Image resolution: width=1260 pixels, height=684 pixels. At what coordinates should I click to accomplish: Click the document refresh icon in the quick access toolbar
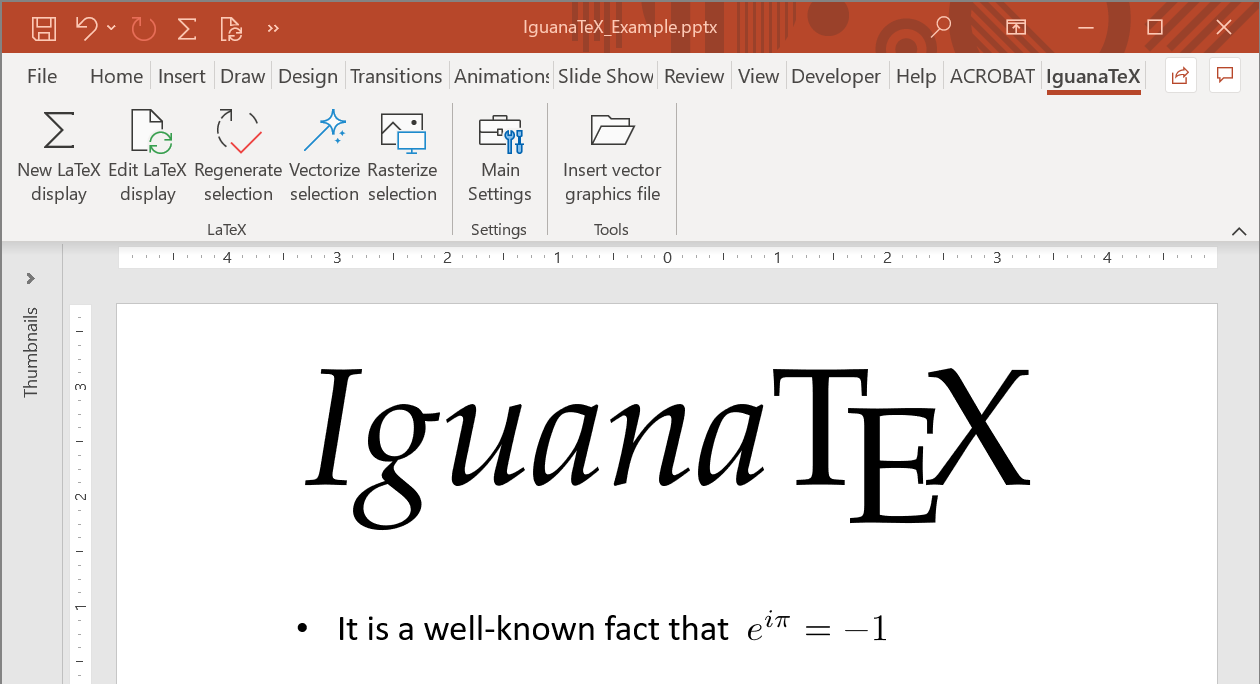tap(231, 28)
